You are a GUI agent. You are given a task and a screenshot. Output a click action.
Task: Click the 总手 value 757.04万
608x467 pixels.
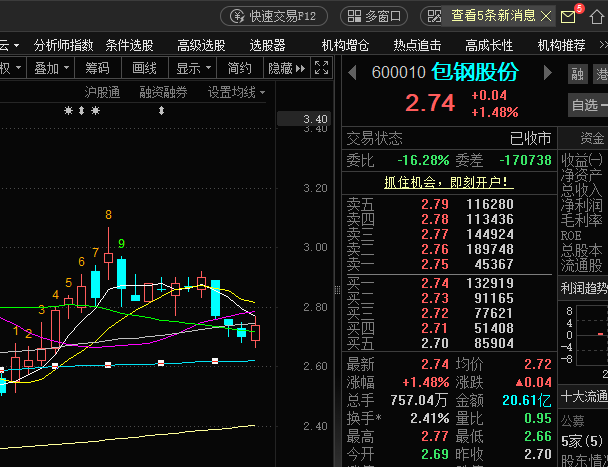click(419, 400)
